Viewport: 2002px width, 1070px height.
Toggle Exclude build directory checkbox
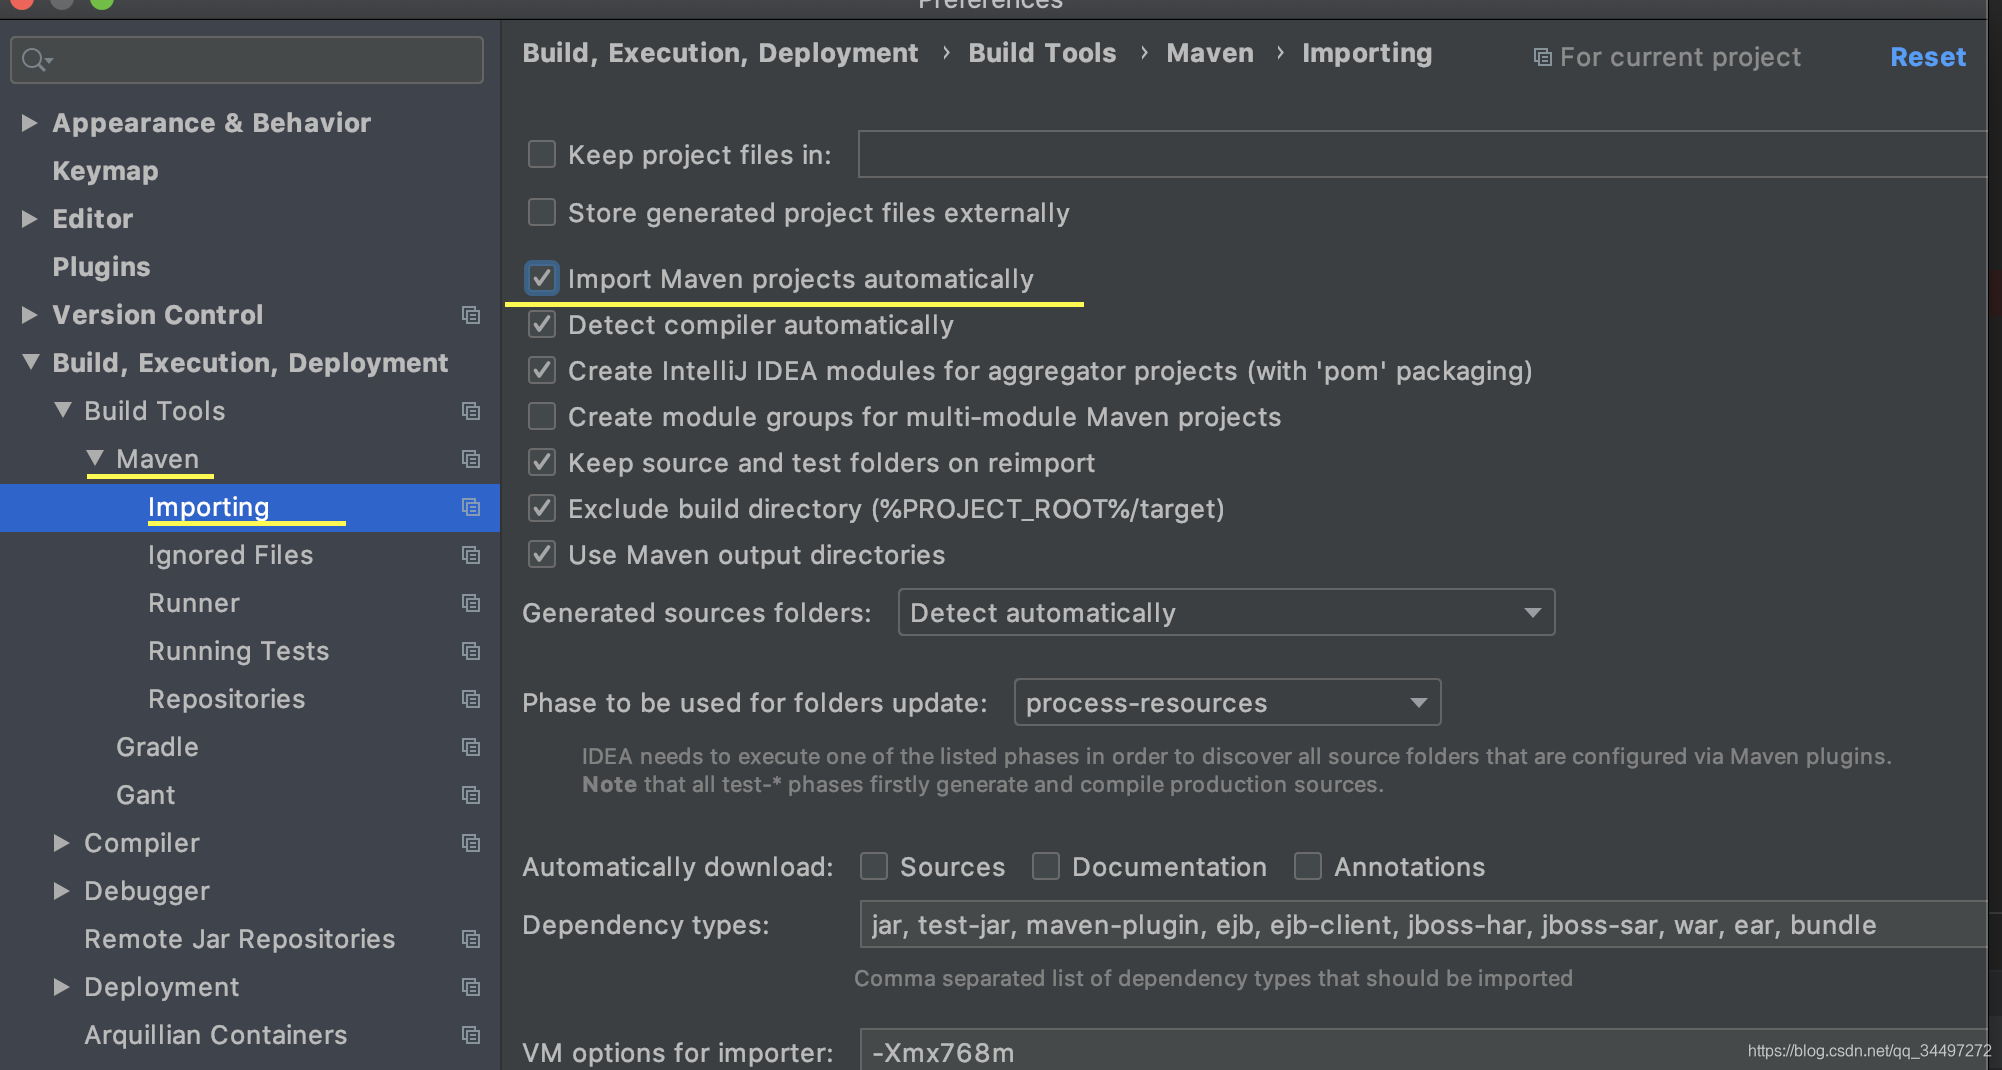tap(542, 508)
